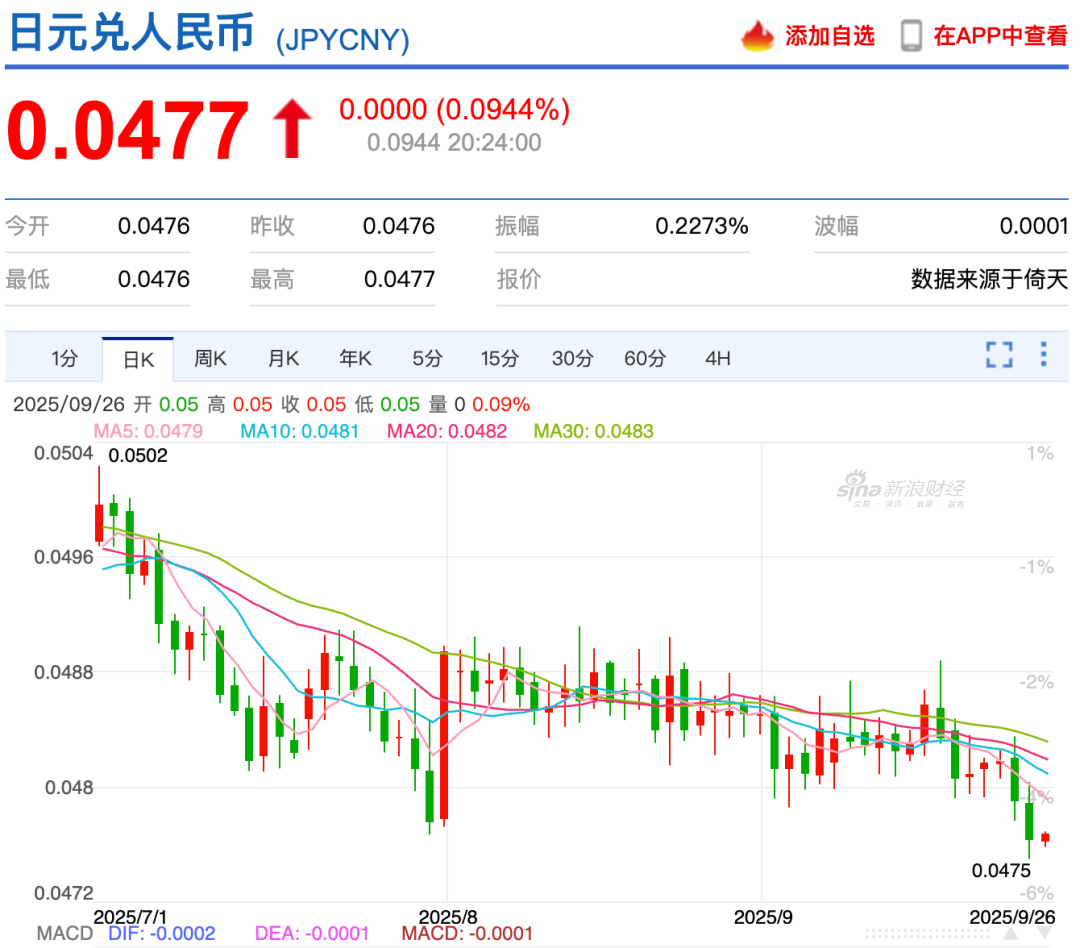This screenshot has height=948, width=1080.
Task: Click the 波幅 label
Action: pos(836,226)
